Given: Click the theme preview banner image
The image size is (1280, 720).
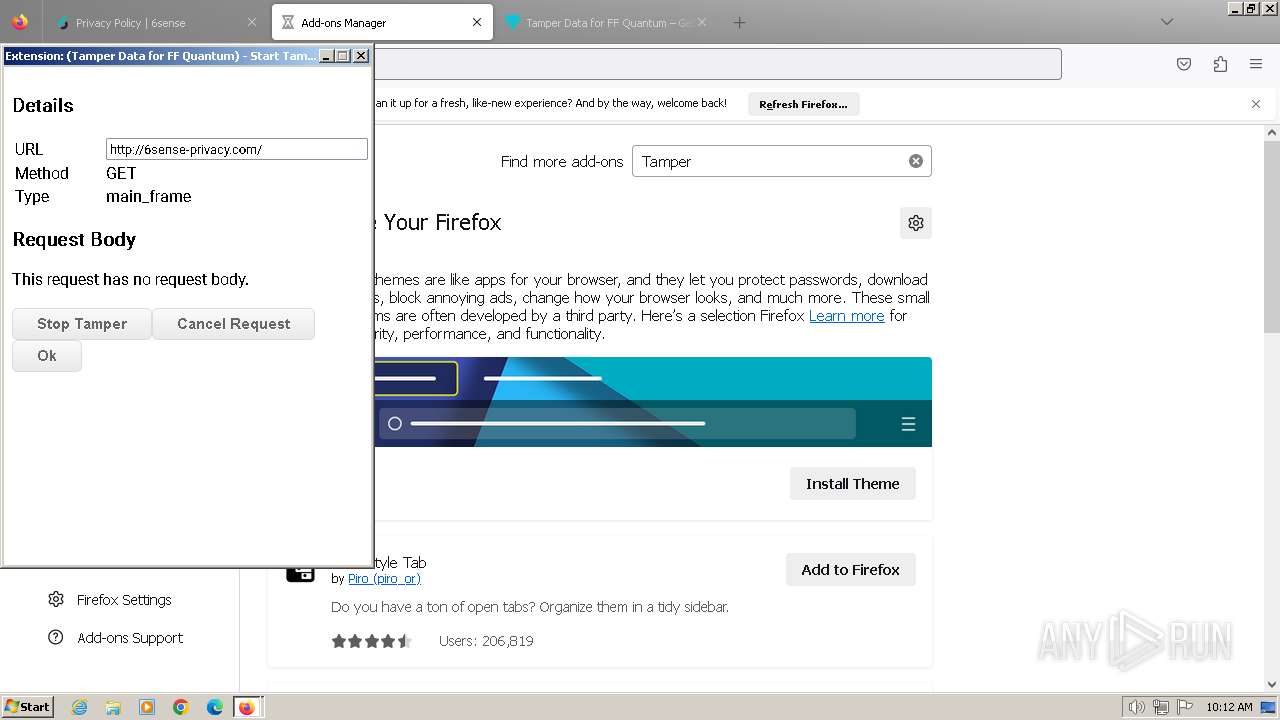Looking at the screenshot, I should click(x=653, y=402).
